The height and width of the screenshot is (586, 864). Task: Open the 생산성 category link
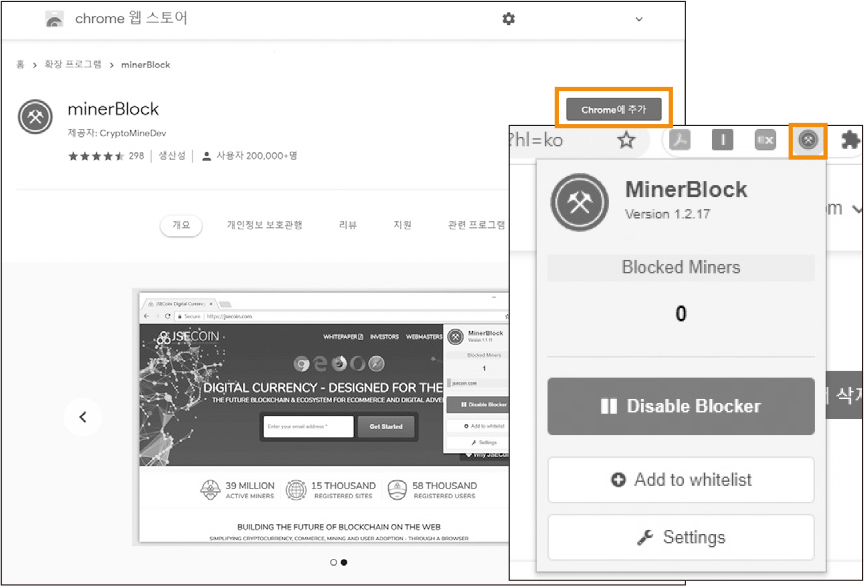pyautogui.click(x=172, y=156)
